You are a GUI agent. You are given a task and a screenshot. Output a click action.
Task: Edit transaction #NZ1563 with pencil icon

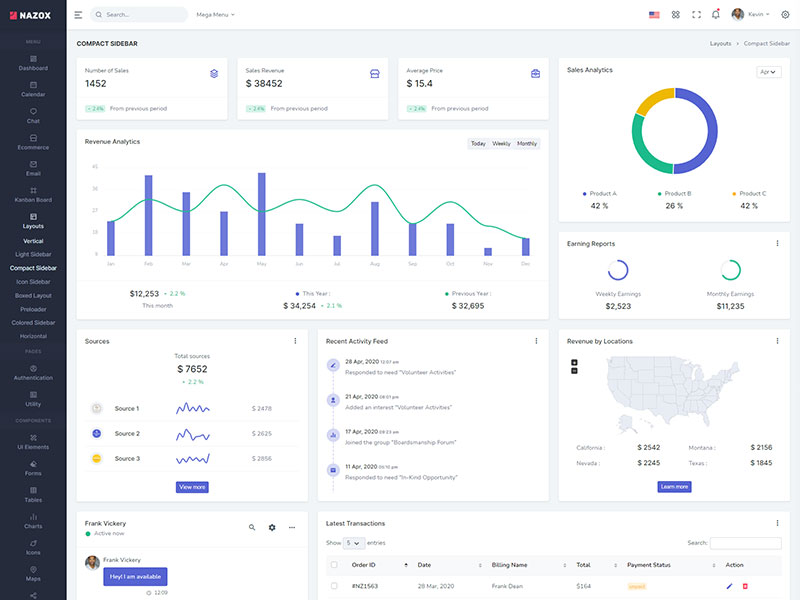[x=729, y=586]
